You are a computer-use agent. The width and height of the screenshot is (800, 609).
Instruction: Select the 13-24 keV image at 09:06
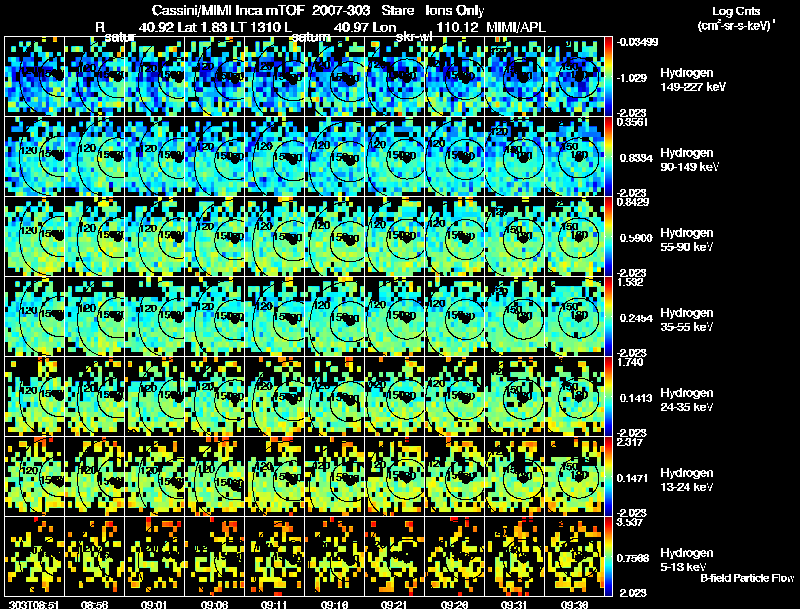pos(215,477)
